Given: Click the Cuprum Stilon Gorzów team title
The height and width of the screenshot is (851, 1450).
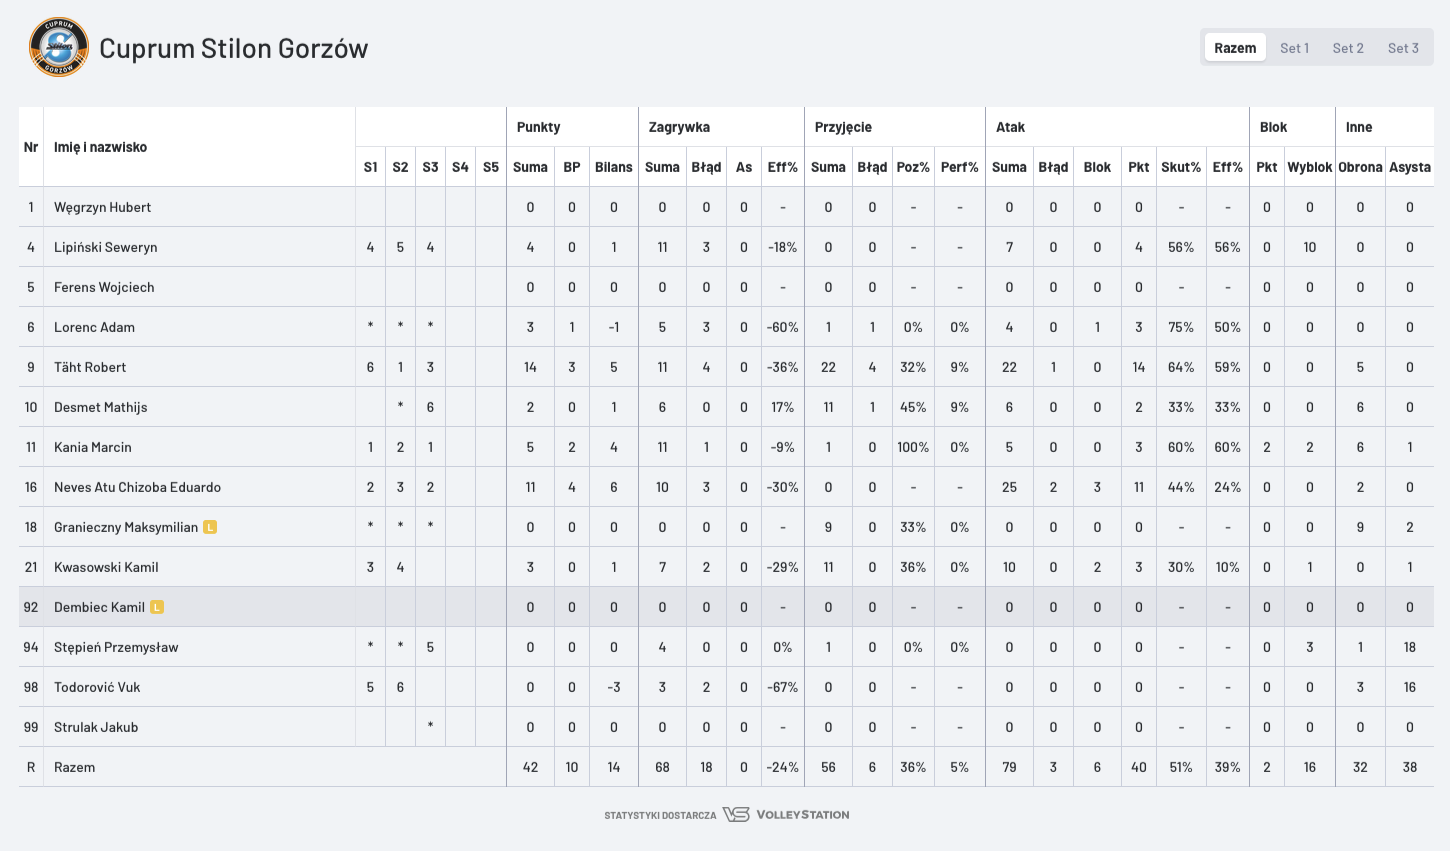Looking at the screenshot, I should [x=233, y=48].
